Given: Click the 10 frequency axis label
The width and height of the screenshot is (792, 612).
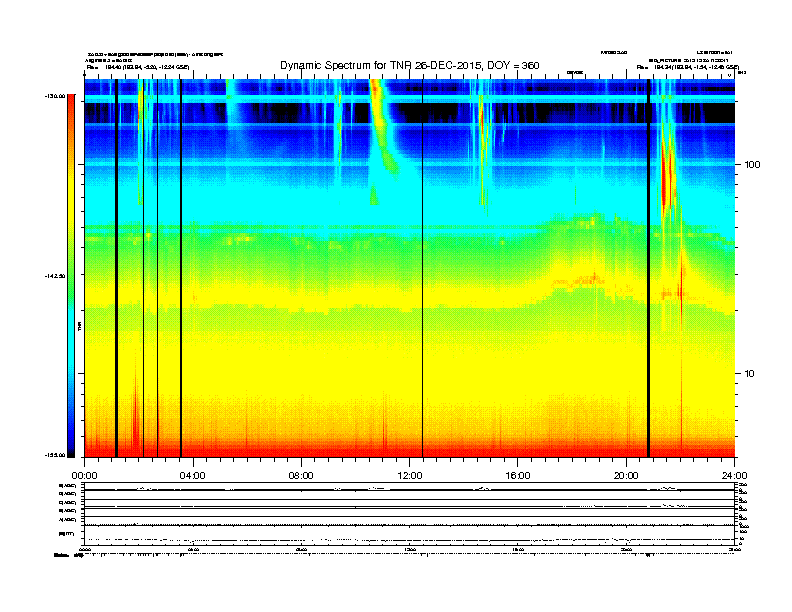Looking at the screenshot, I should point(749,374).
